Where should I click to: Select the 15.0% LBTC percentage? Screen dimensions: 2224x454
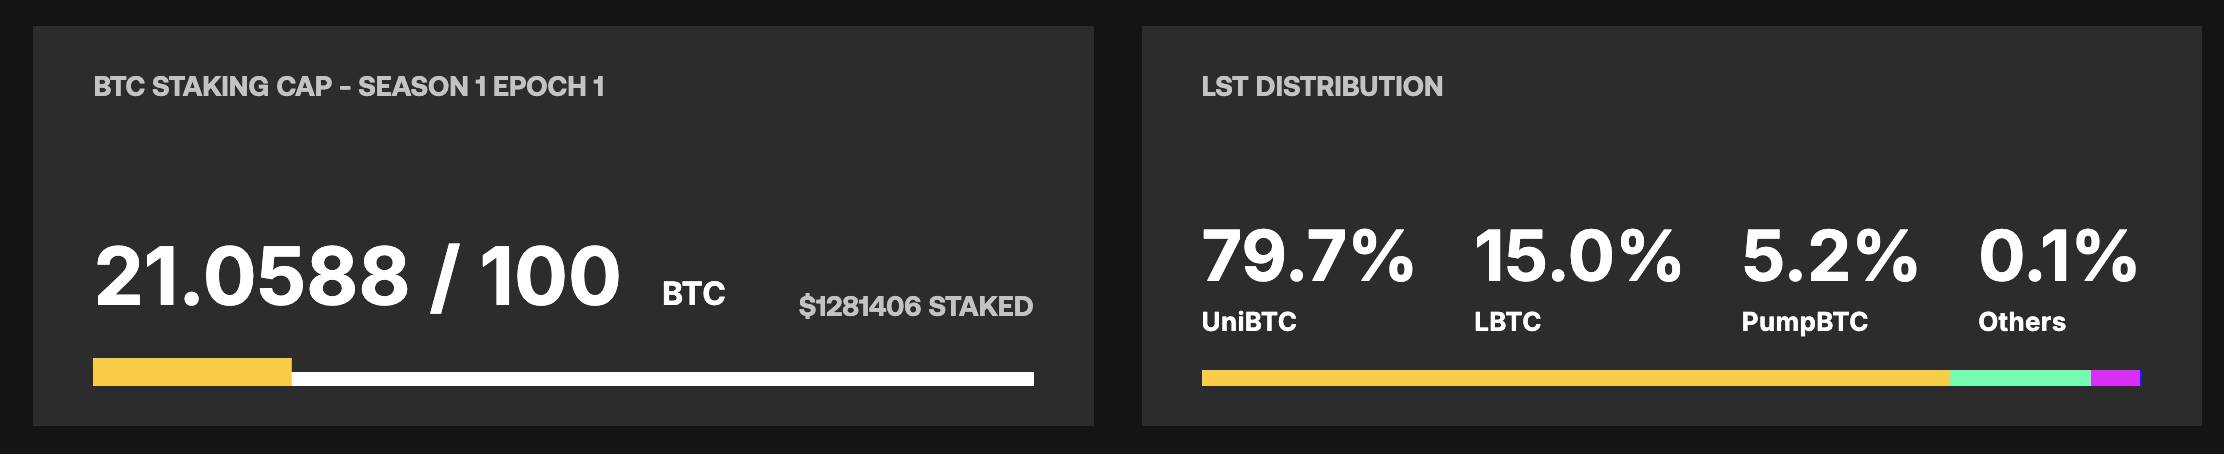tap(1577, 257)
